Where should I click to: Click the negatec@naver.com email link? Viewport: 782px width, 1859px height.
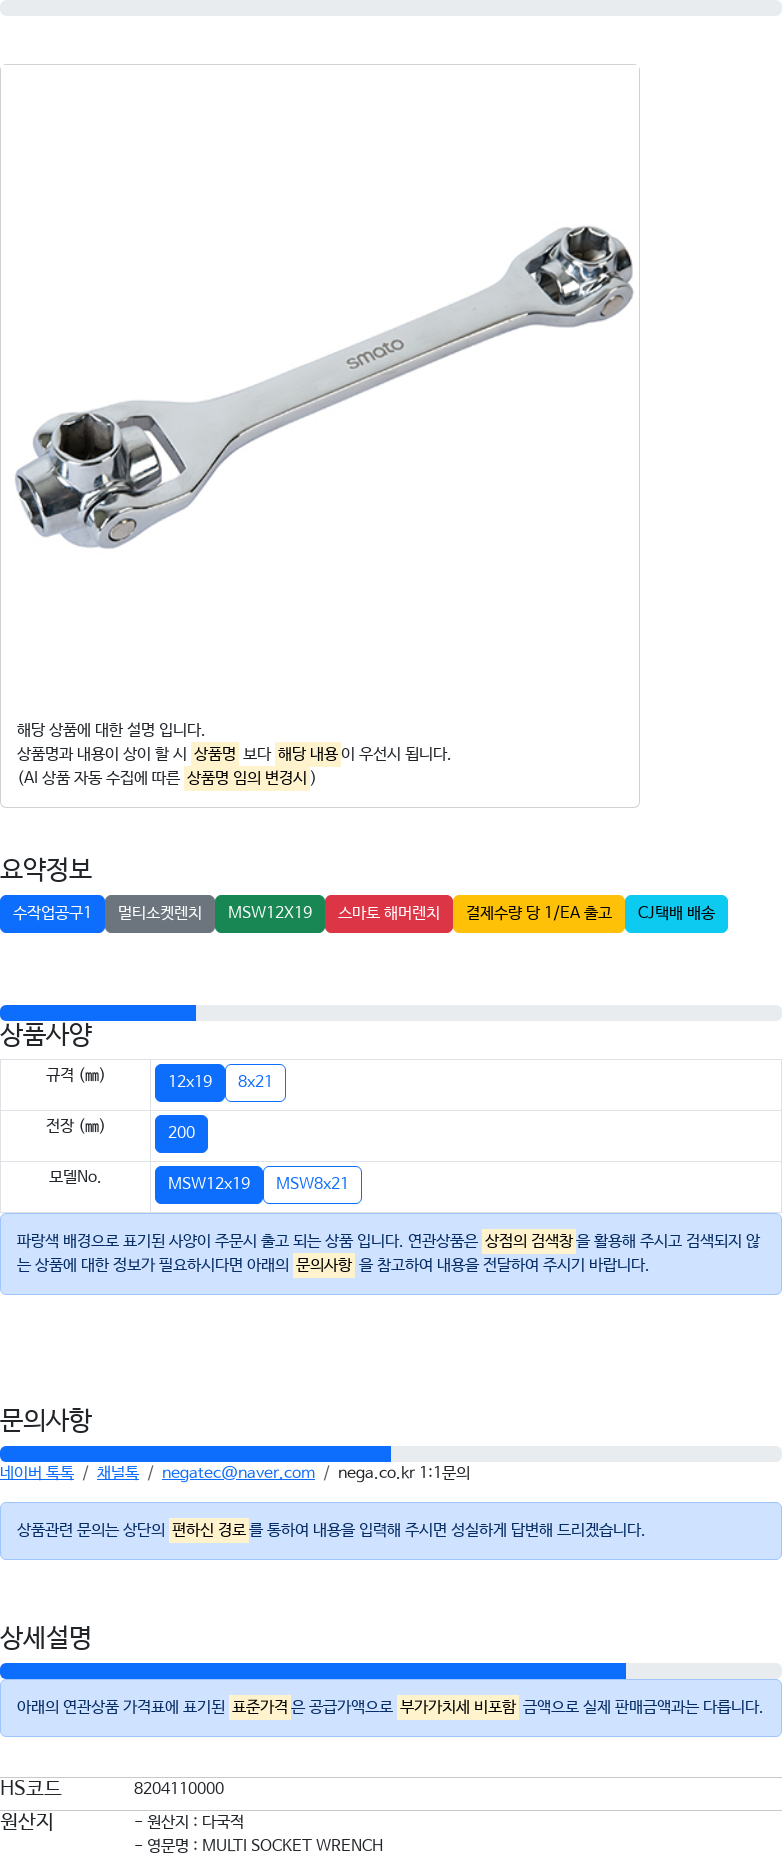click(238, 1473)
